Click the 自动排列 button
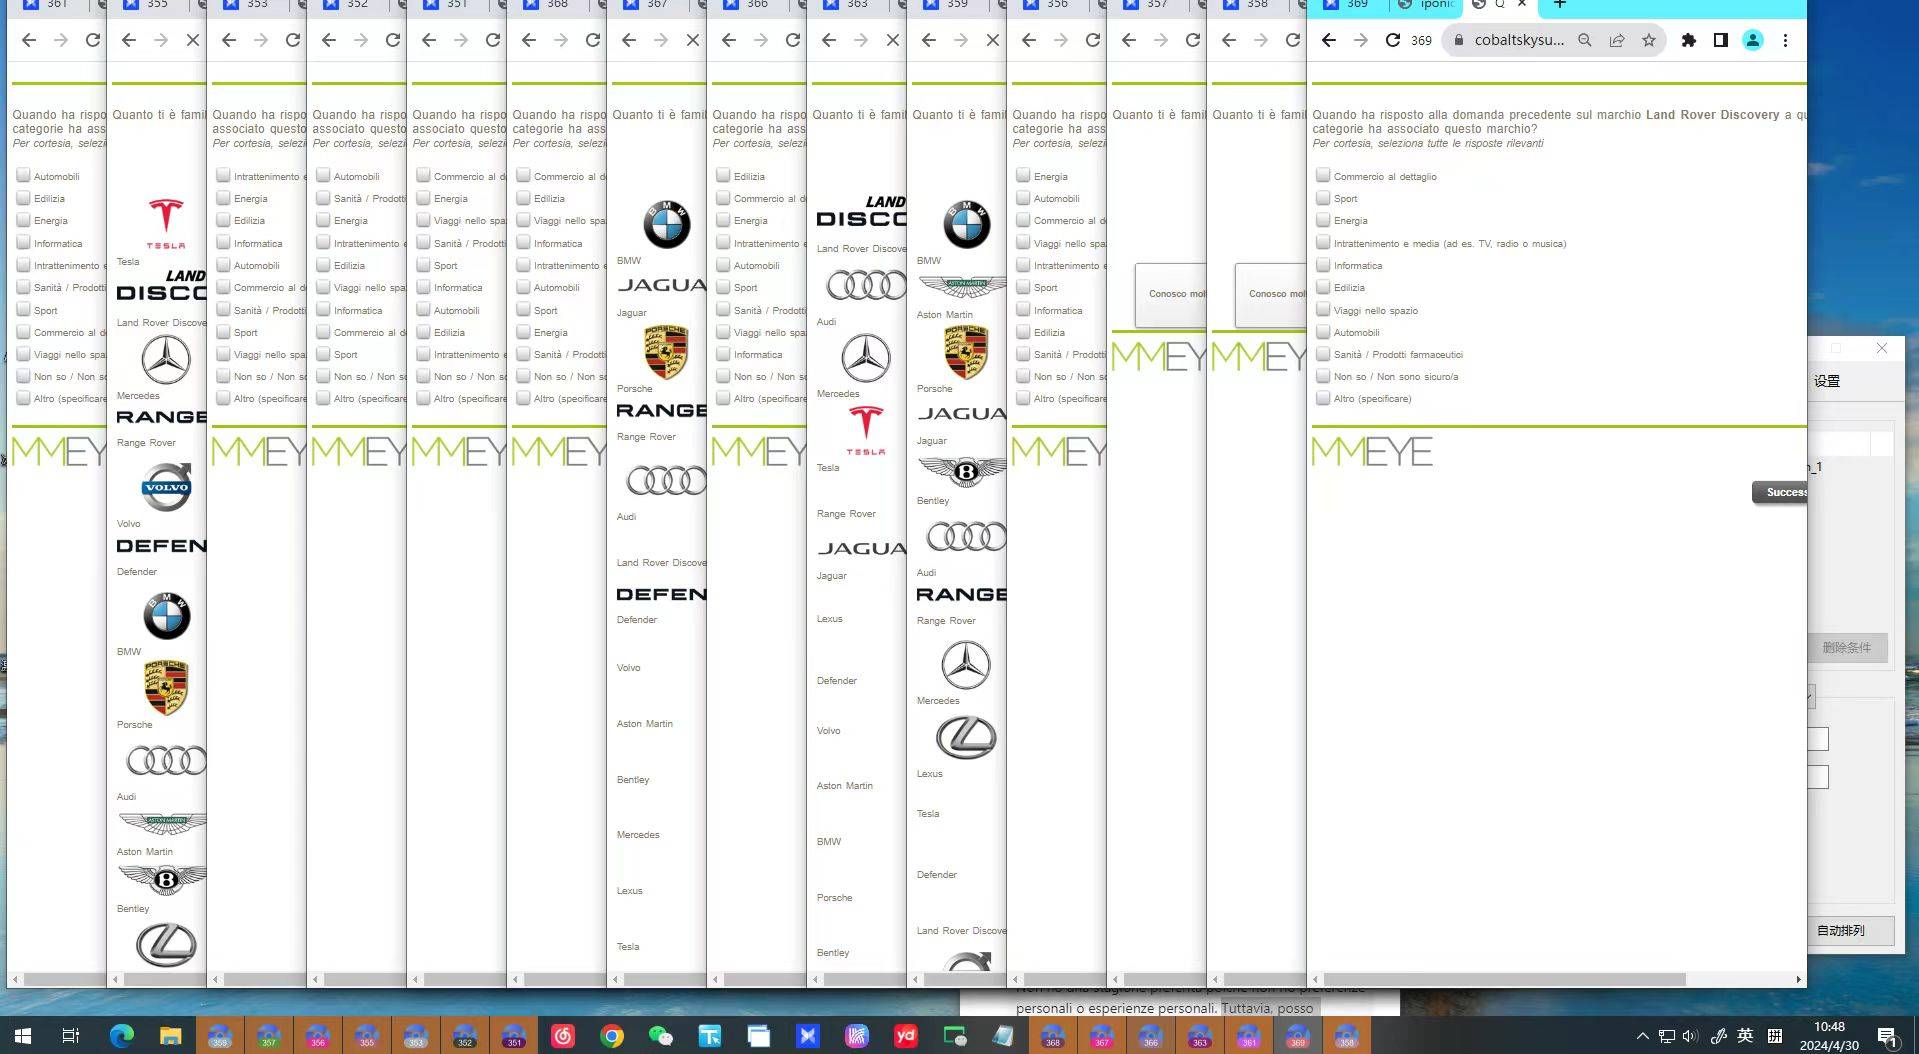This screenshot has width=1919, height=1054. (x=1850, y=930)
